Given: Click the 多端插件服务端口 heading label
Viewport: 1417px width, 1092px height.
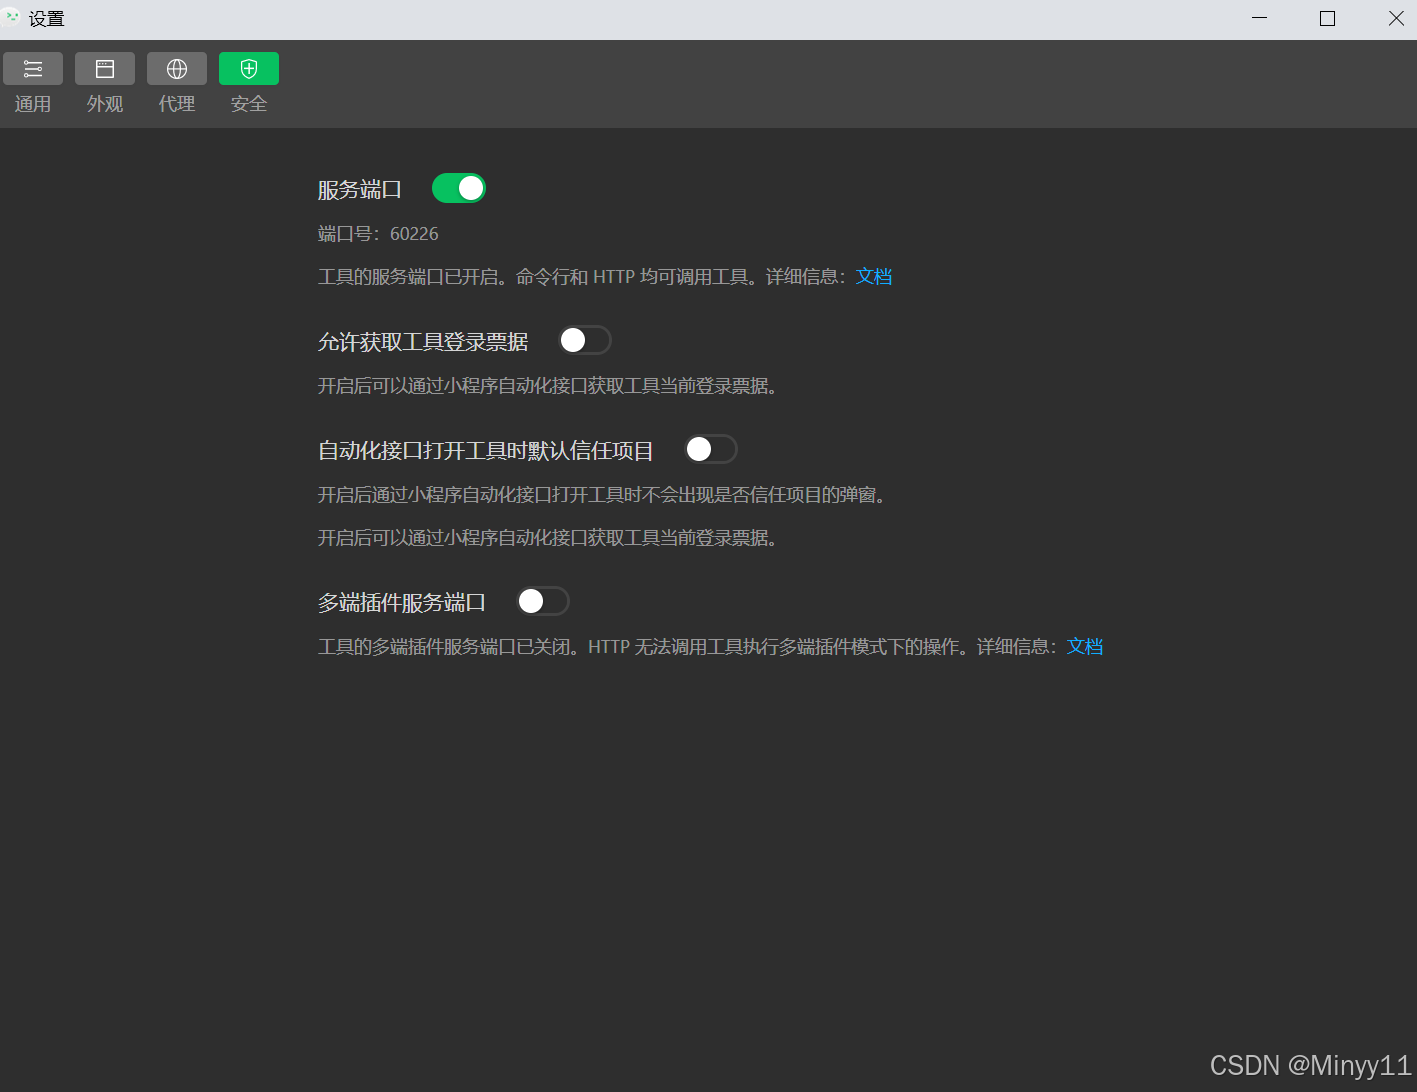Looking at the screenshot, I should (x=402, y=603).
